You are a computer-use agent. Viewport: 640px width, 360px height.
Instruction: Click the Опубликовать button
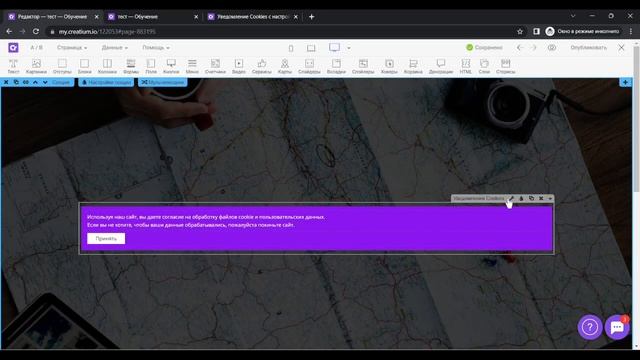pyautogui.click(x=589, y=47)
